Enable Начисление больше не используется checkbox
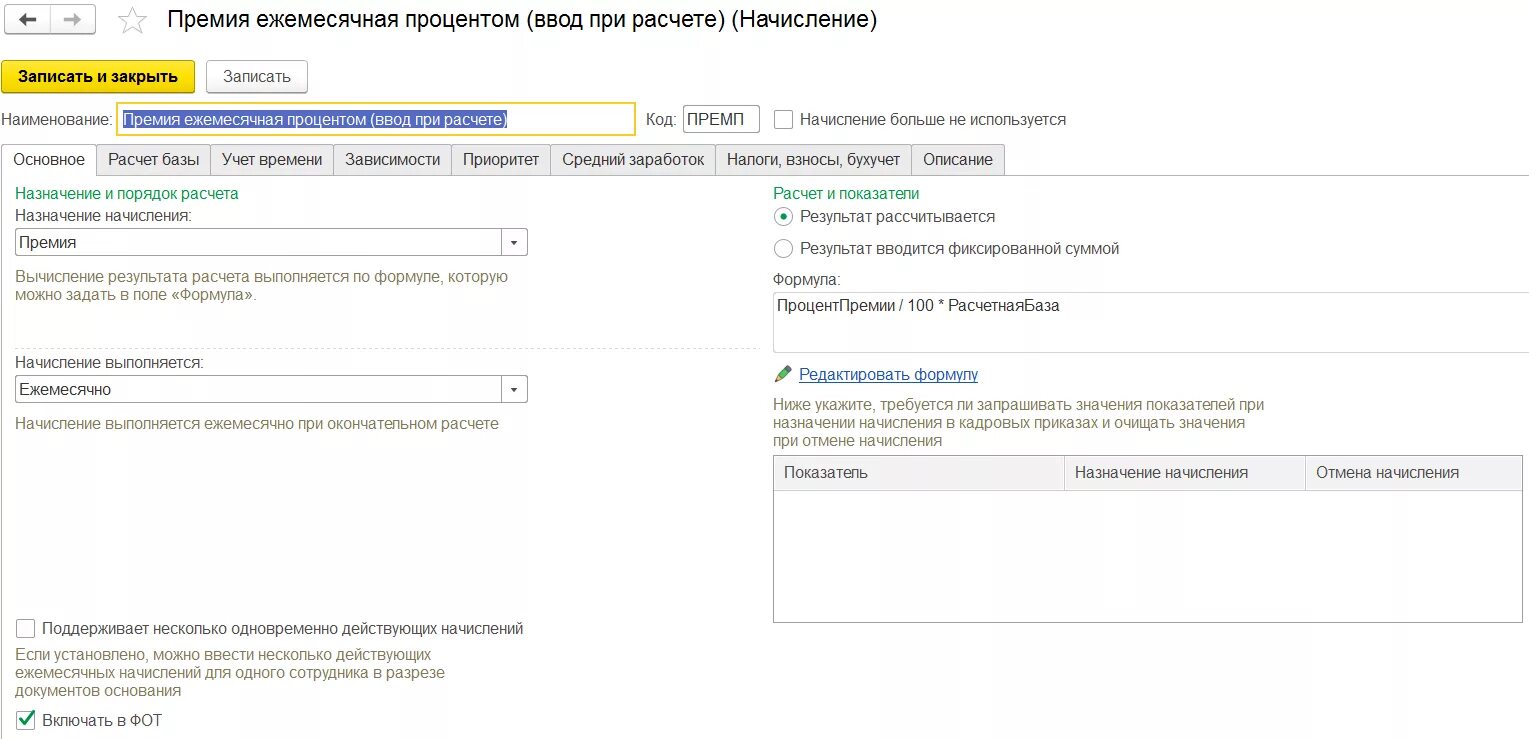 pos(784,119)
